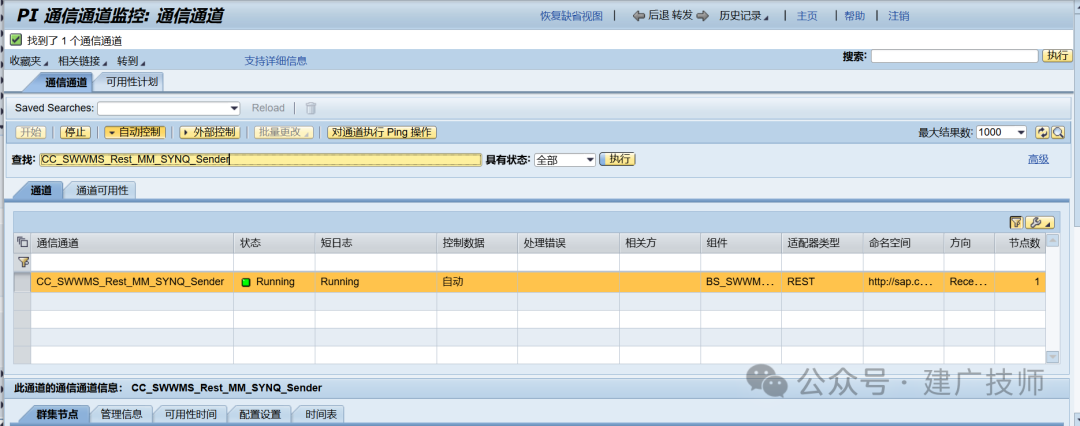This screenshot has height=426, width=1080.
Task: Switch to the 通信通道 tab
Action: point(66,83)
